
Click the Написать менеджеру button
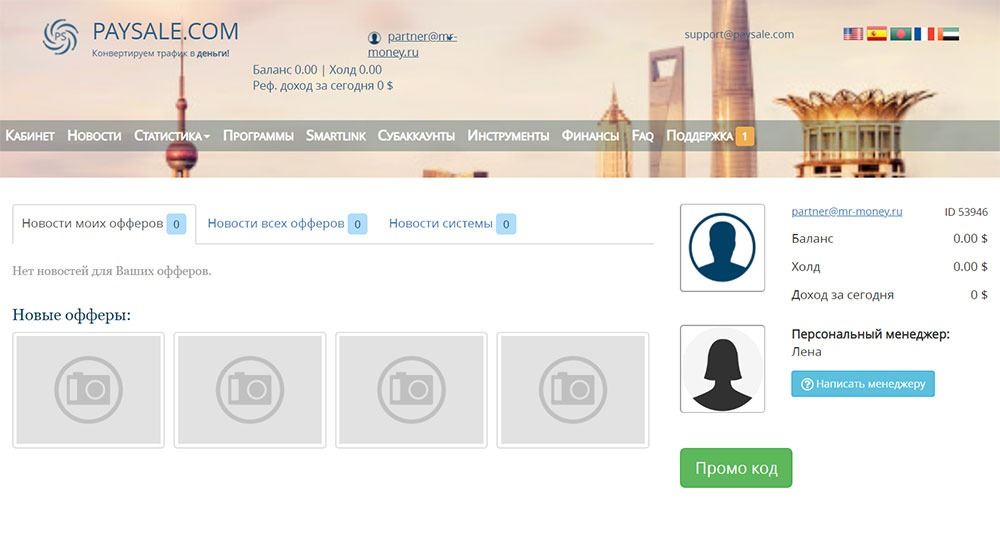(863, 384)
